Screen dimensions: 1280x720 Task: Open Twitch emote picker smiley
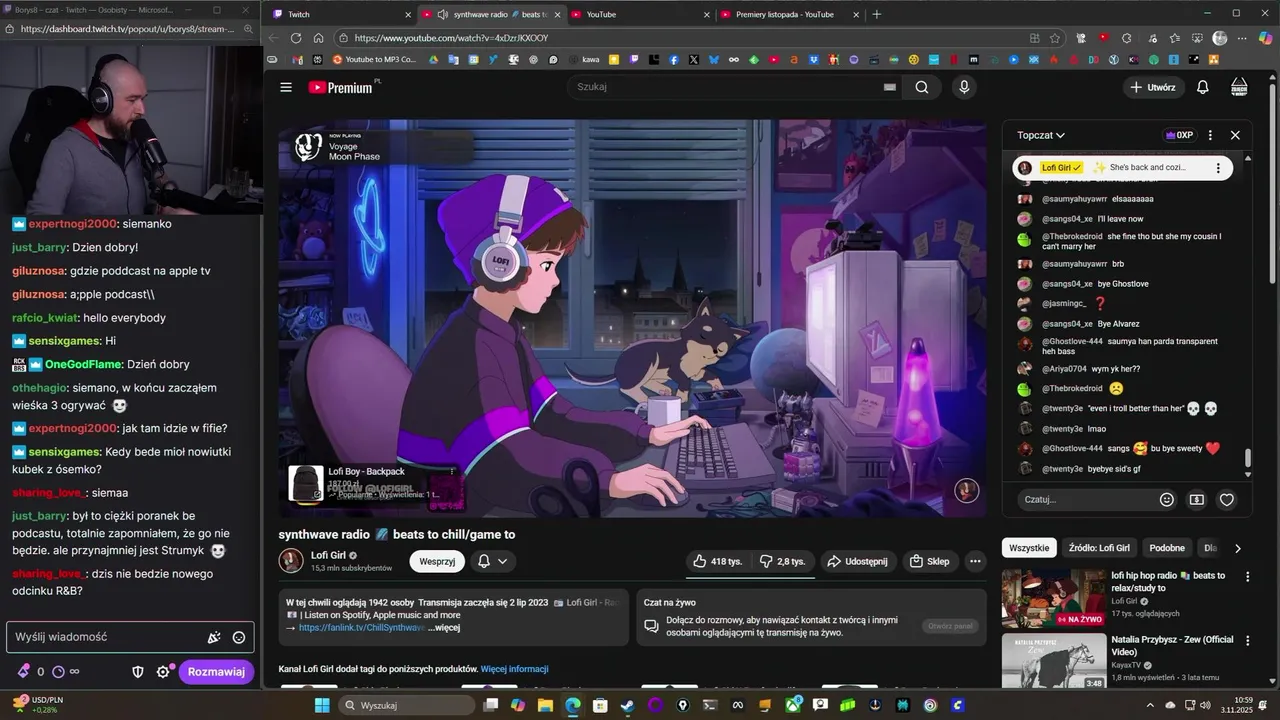tap(239, 637)
